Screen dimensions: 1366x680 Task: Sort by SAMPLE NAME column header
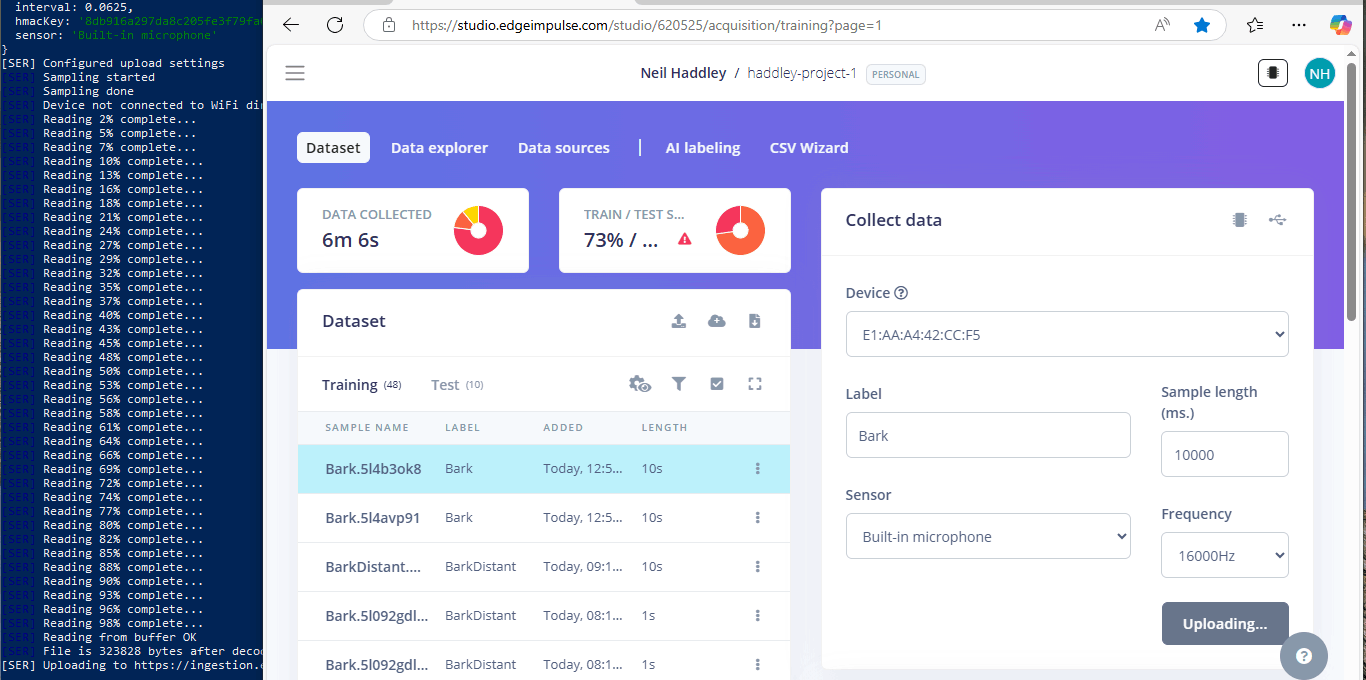point(367,427)
